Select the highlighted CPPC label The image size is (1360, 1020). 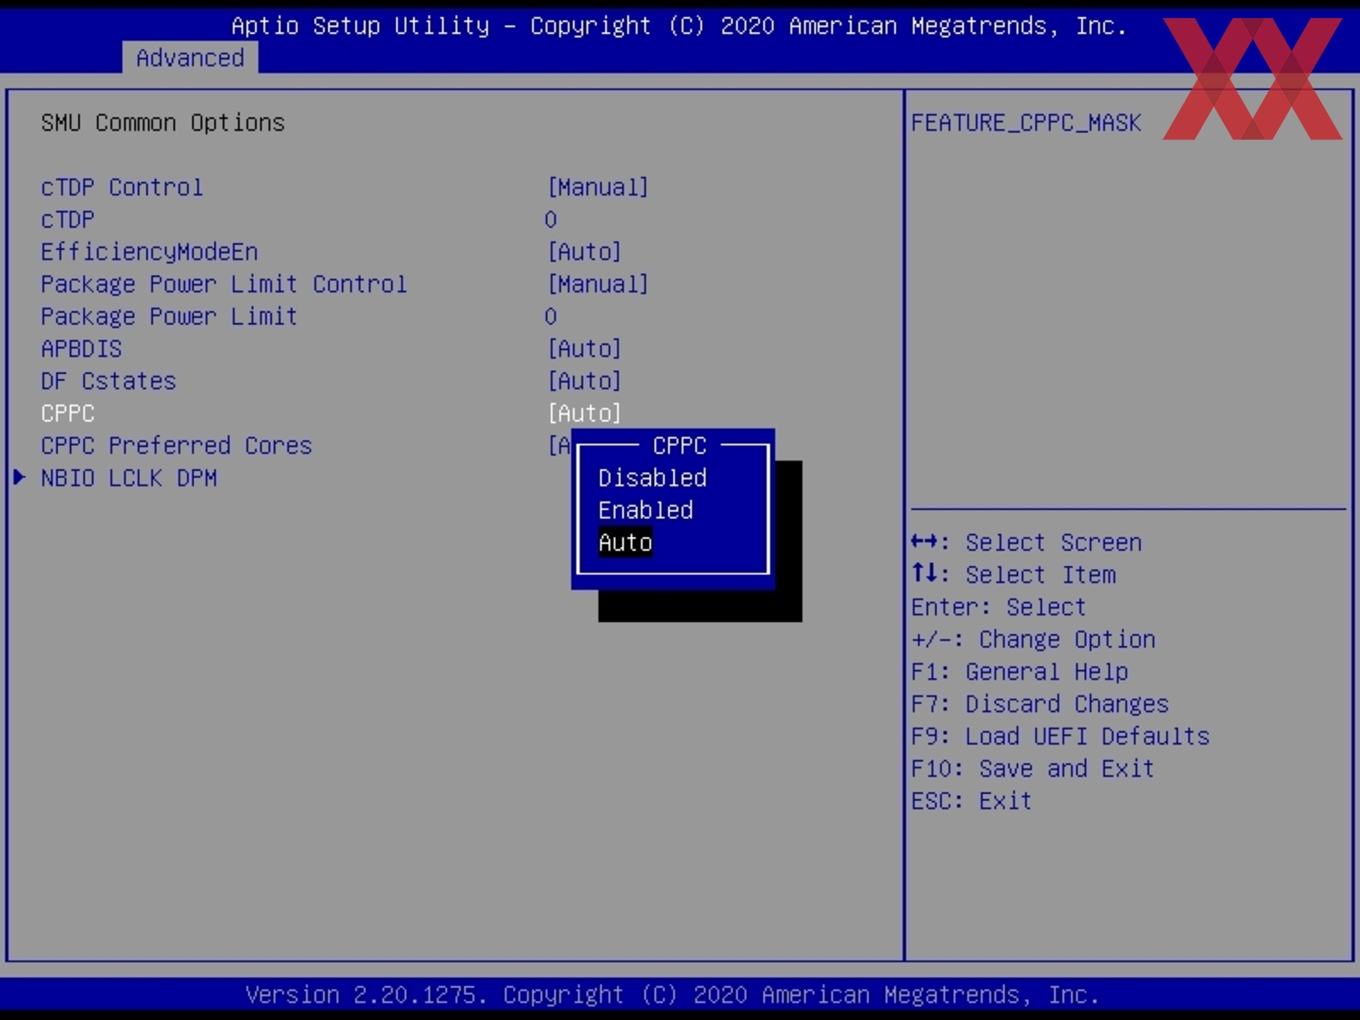click(x=68, y=413)
